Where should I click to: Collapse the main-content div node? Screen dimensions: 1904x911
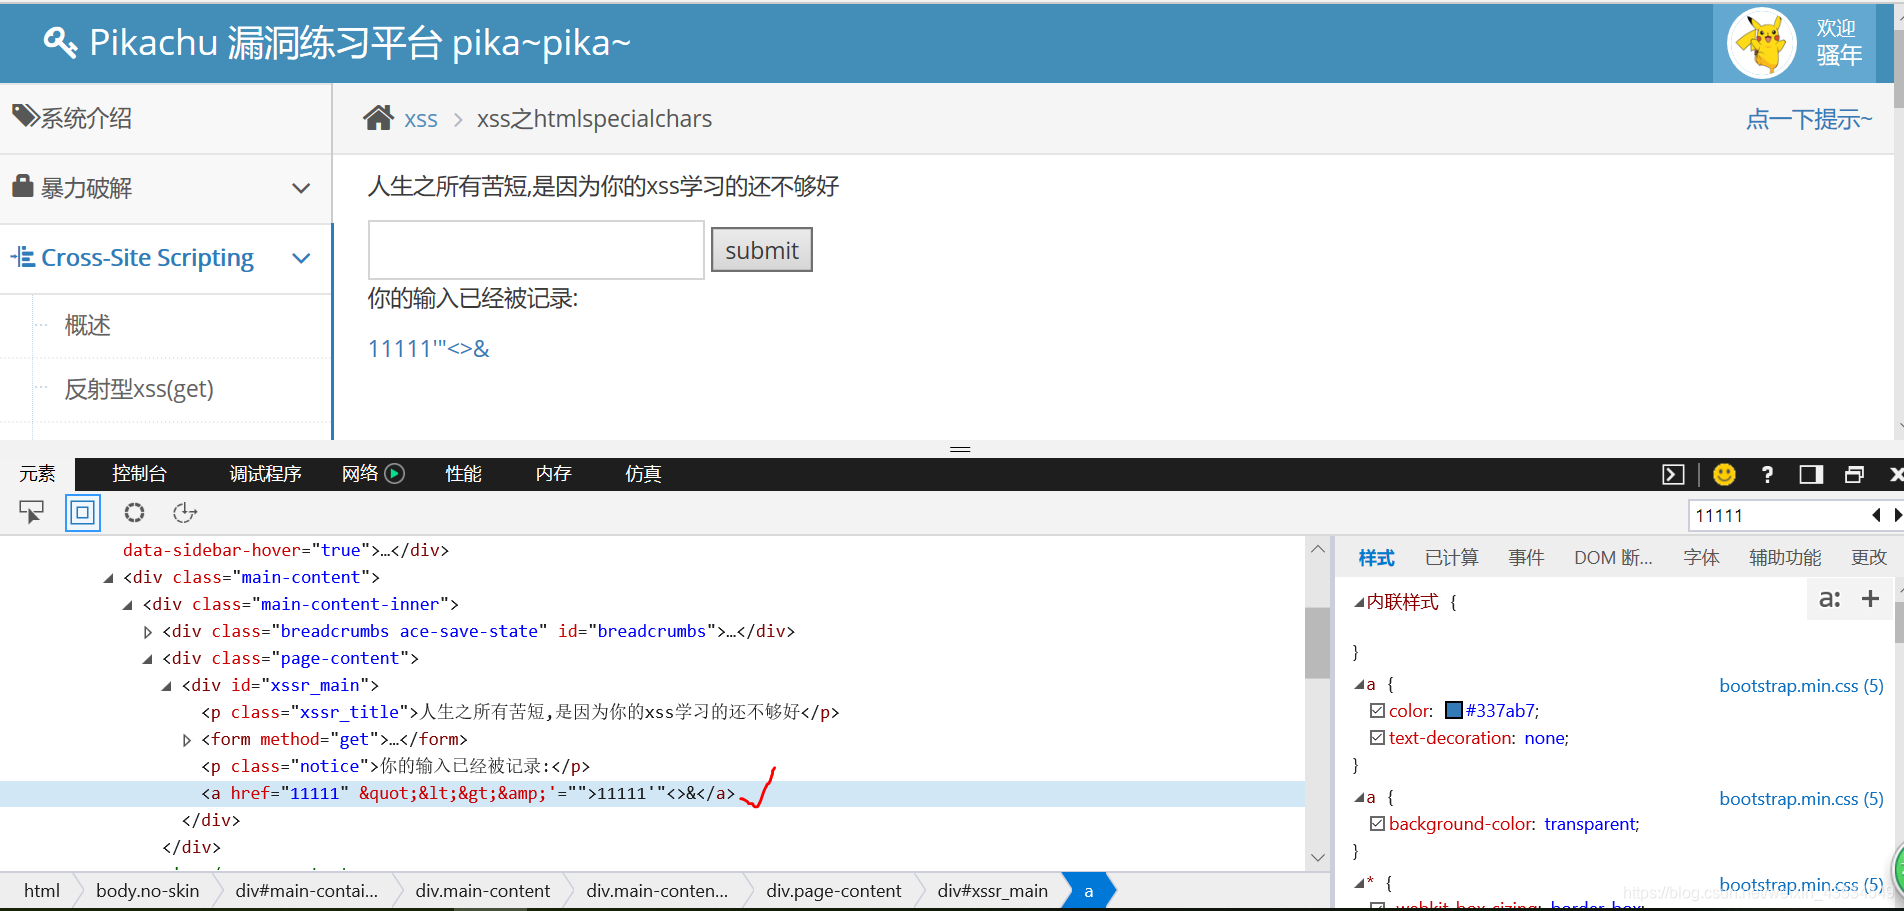click(x=108, y=578)
